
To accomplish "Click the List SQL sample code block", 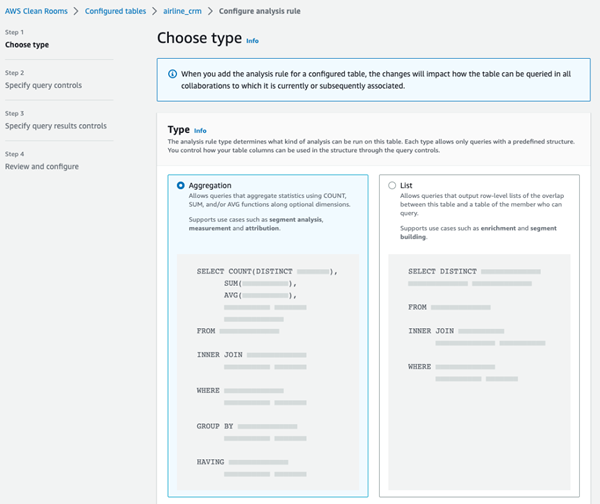I will (478, 320).
